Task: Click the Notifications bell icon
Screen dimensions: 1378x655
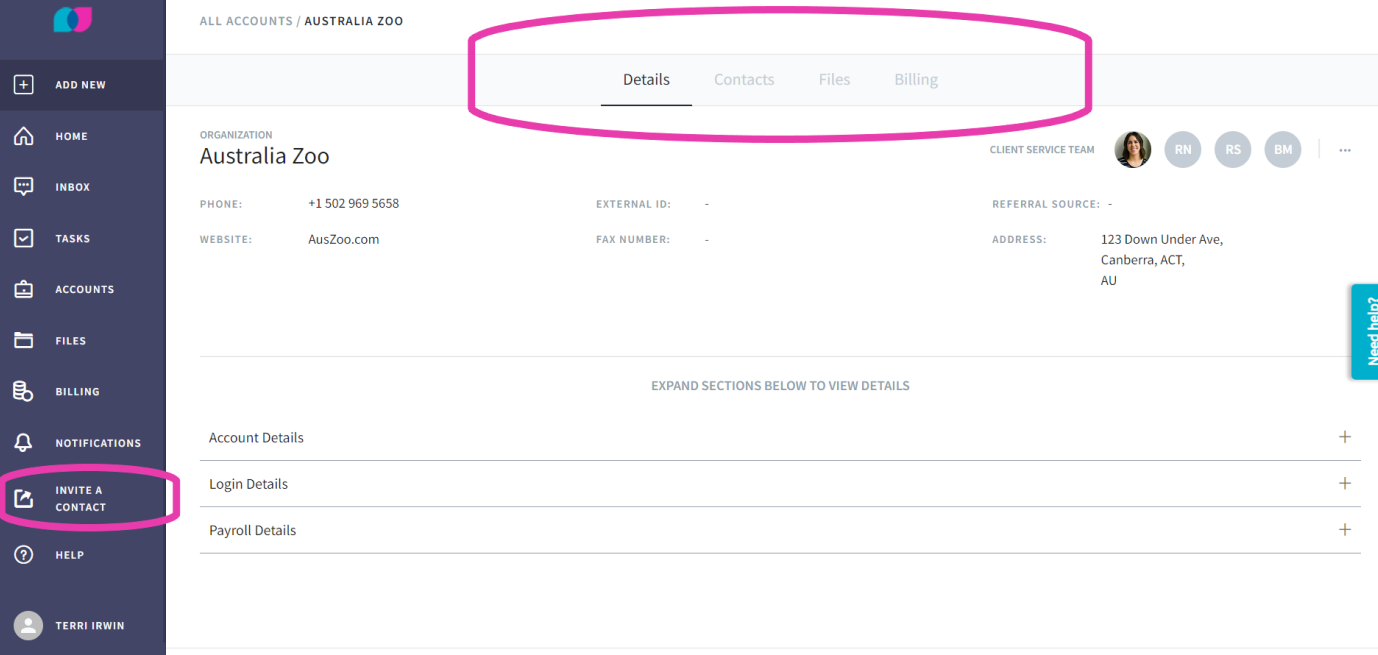Action: click(x=23, y=442)
